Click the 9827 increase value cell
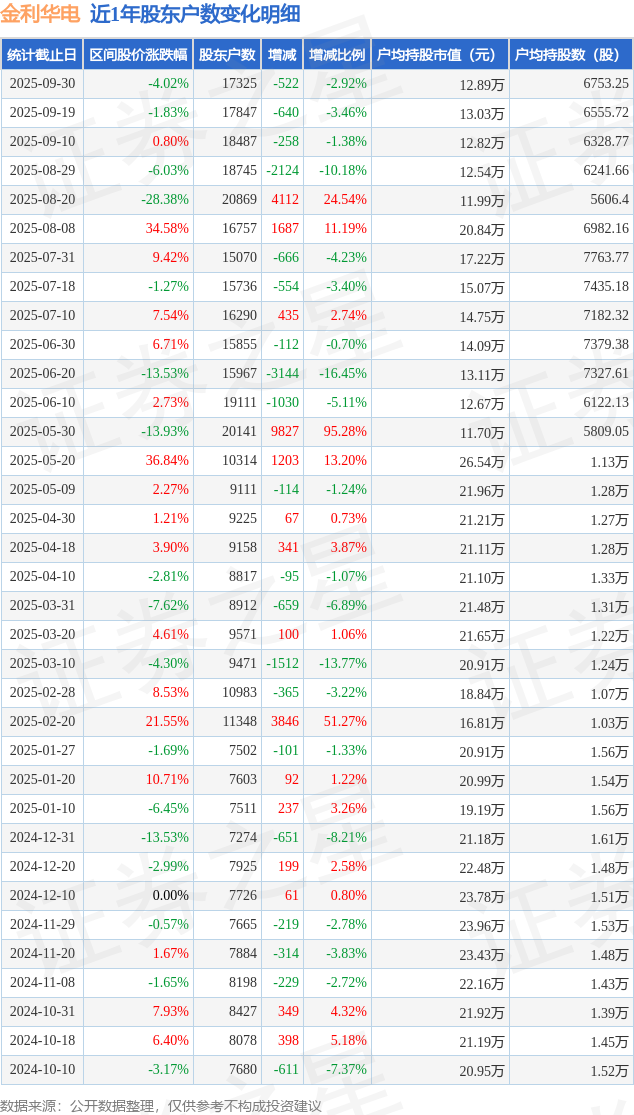The height and width of the screenshot is (1115, 634). point(285,432)
